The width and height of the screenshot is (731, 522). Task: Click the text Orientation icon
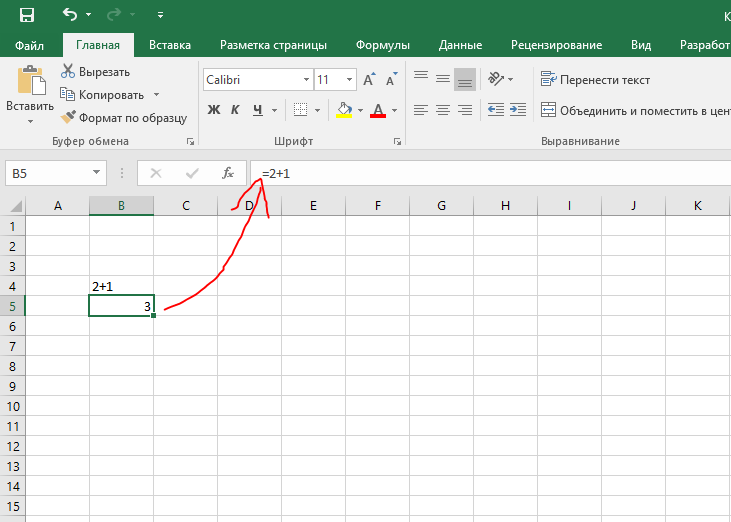pyautogui.click(x=496, y=79)
